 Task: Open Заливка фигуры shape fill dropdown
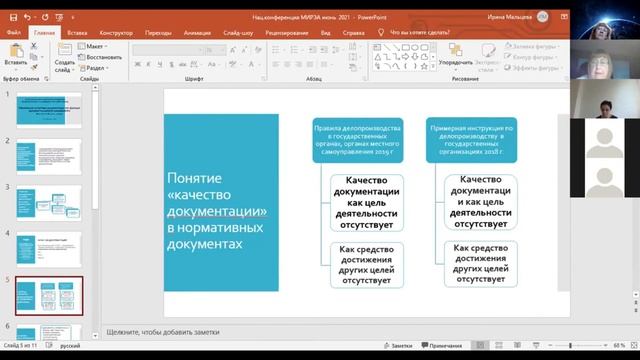coord(532,47)
